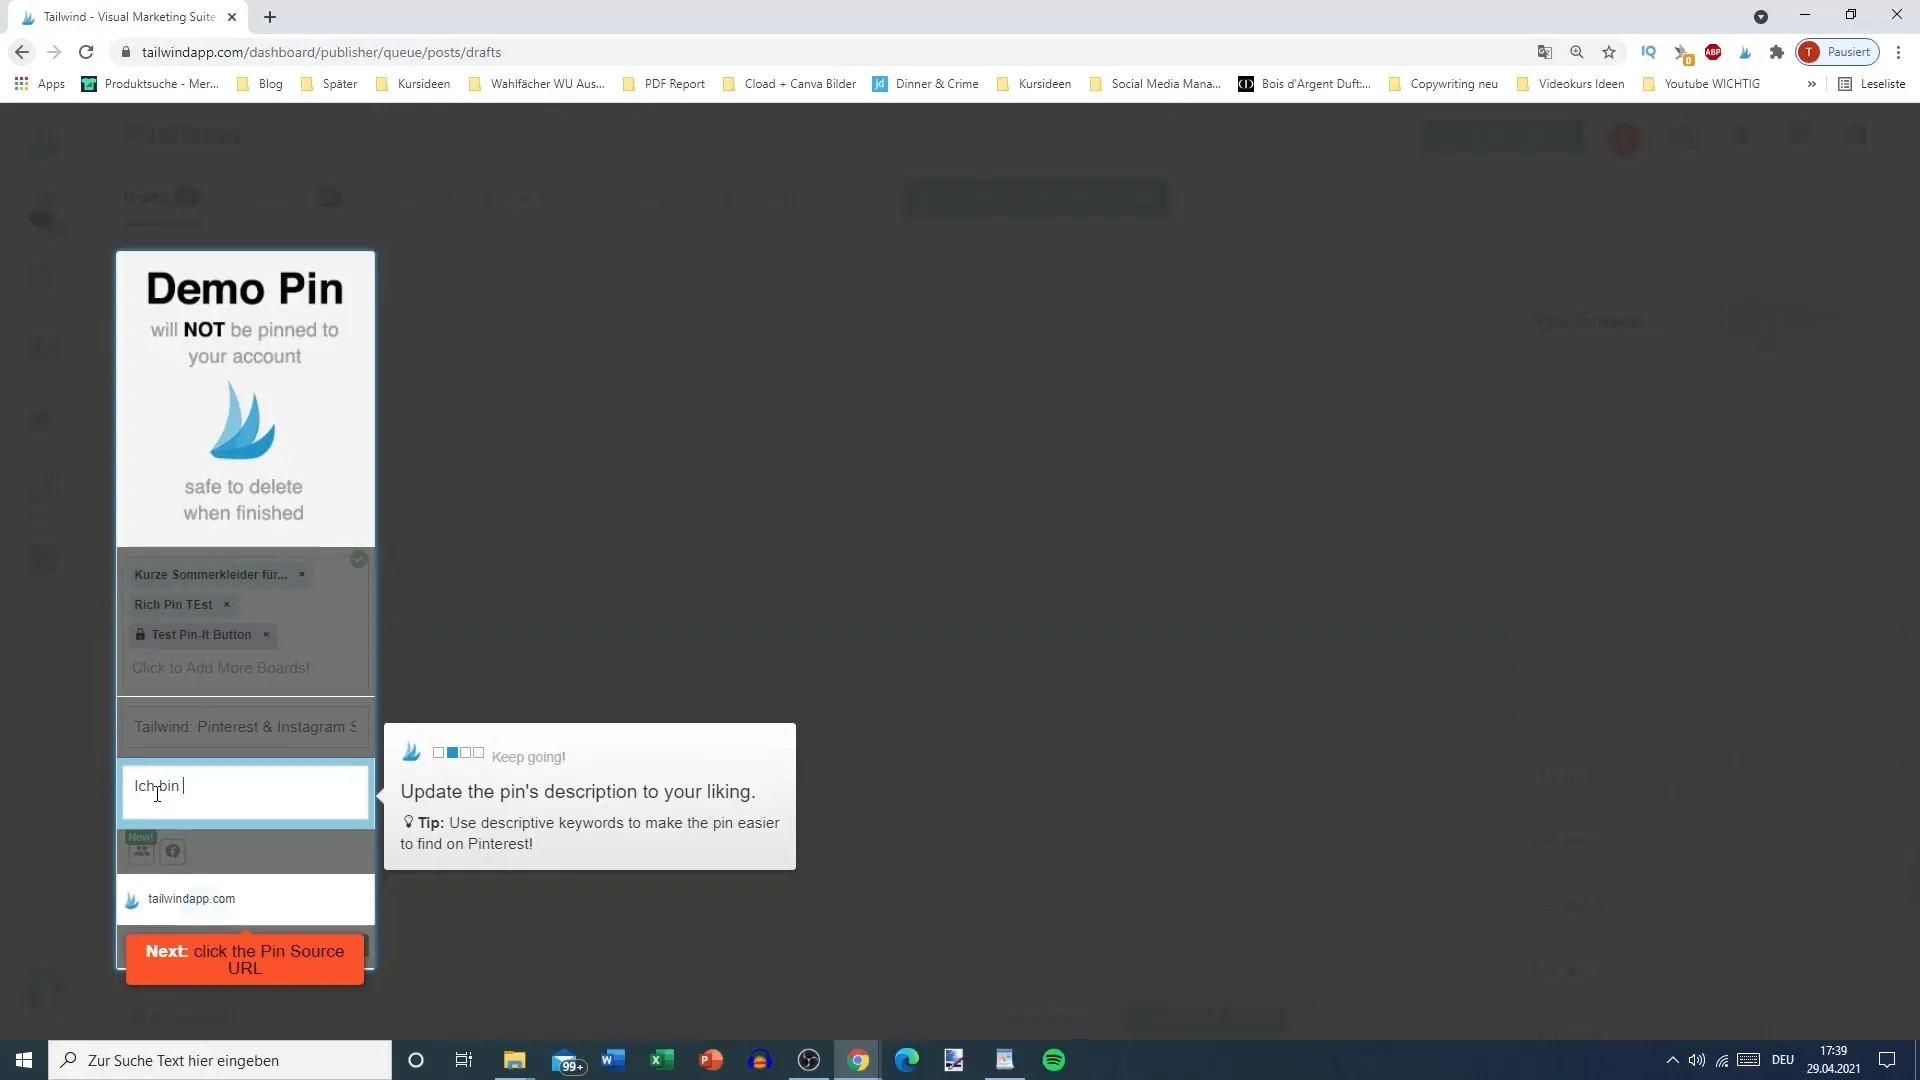Viewport: 1920px width, 1080px height.
Task: Open the Google Translate page icon
Action: pos(1545,52)
